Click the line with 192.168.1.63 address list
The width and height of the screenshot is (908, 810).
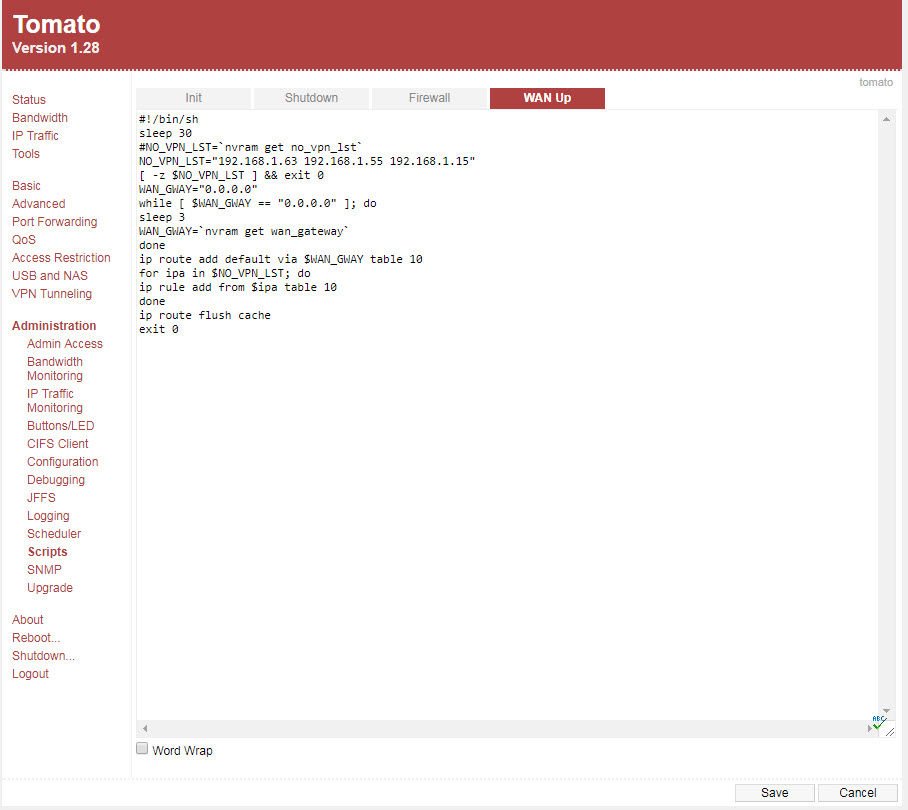coord(307,161)
